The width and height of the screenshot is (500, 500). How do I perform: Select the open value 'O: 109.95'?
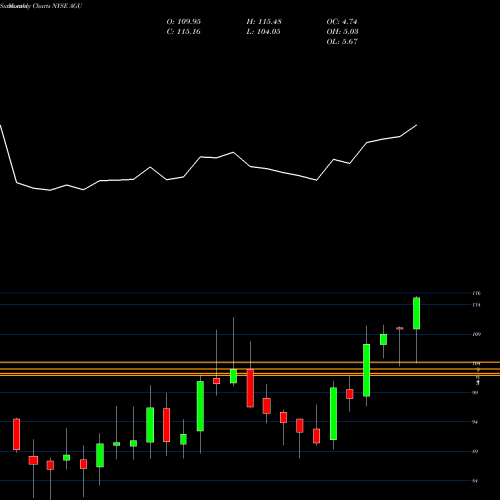[184, 22]
